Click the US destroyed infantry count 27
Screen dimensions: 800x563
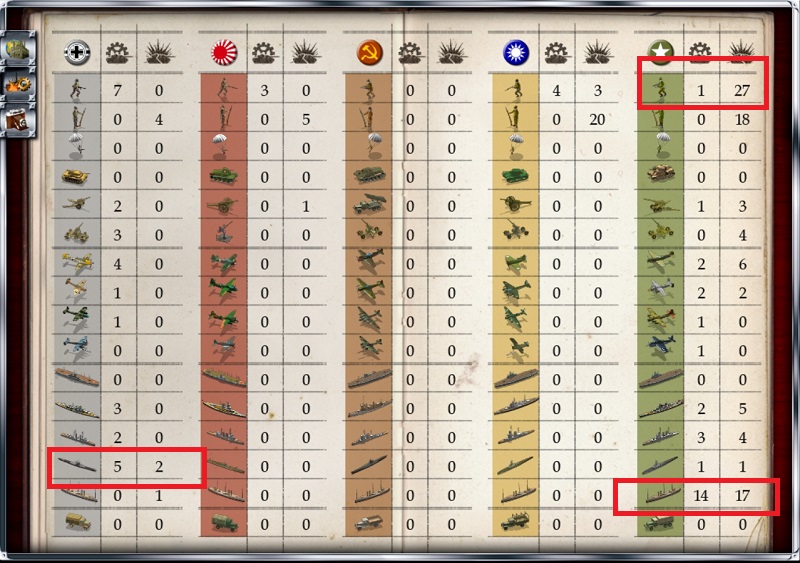742,90
